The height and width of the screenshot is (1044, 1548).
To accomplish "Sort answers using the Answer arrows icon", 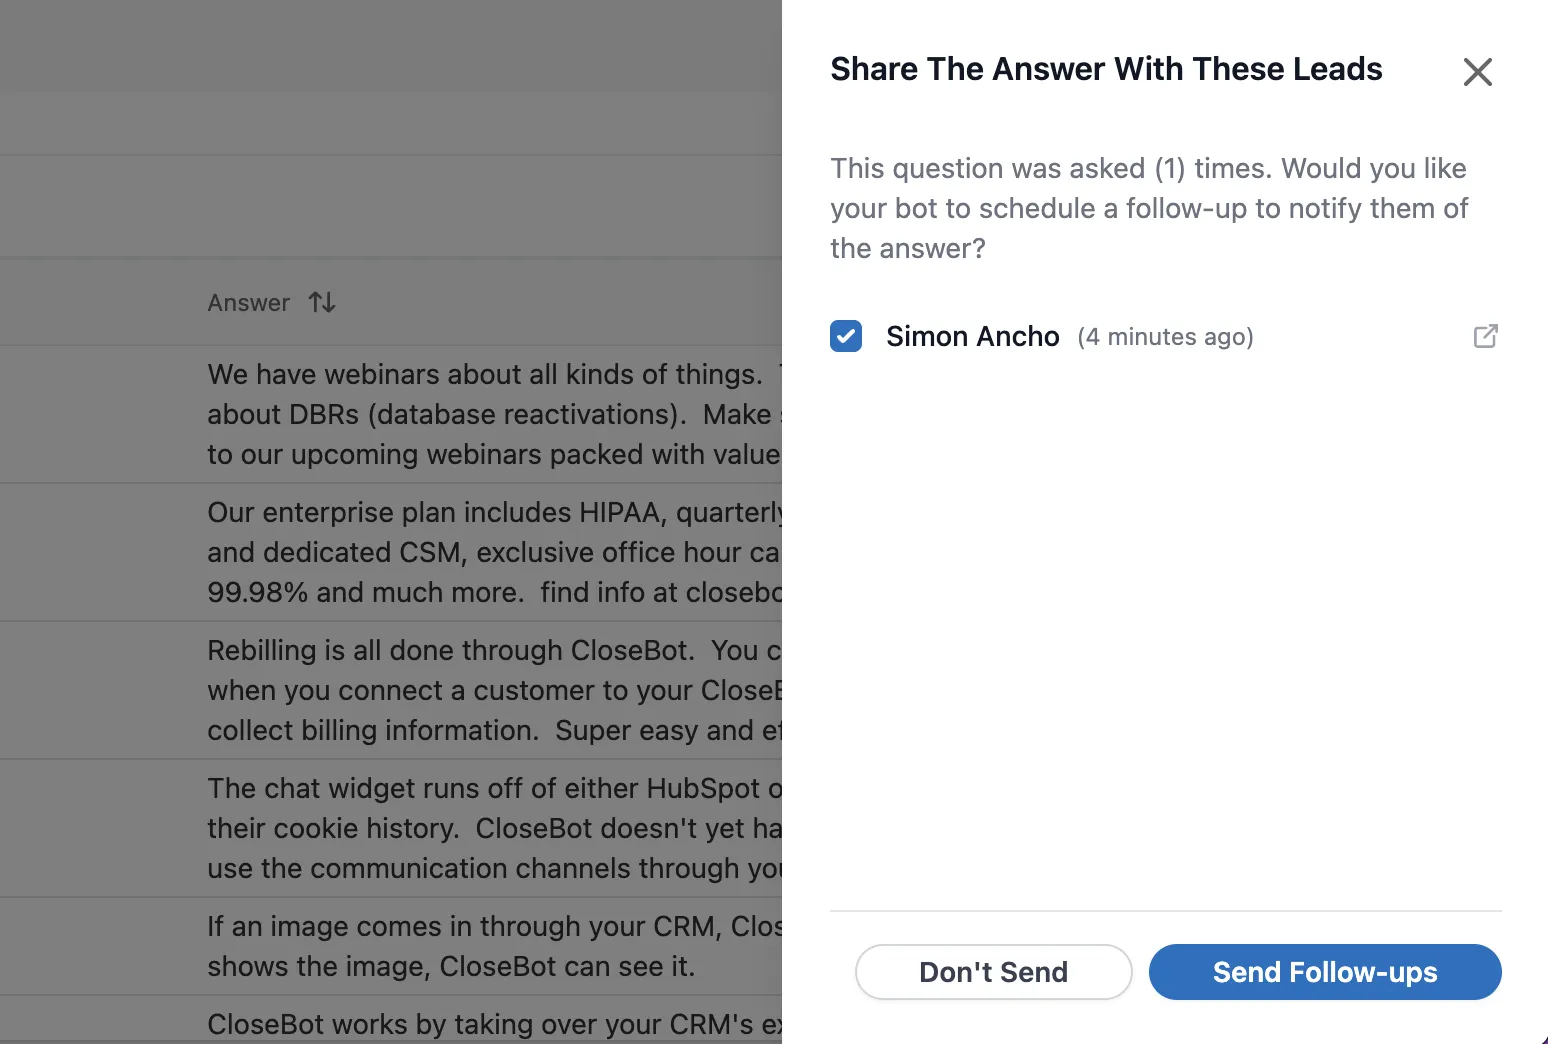I will pos(322,302).
